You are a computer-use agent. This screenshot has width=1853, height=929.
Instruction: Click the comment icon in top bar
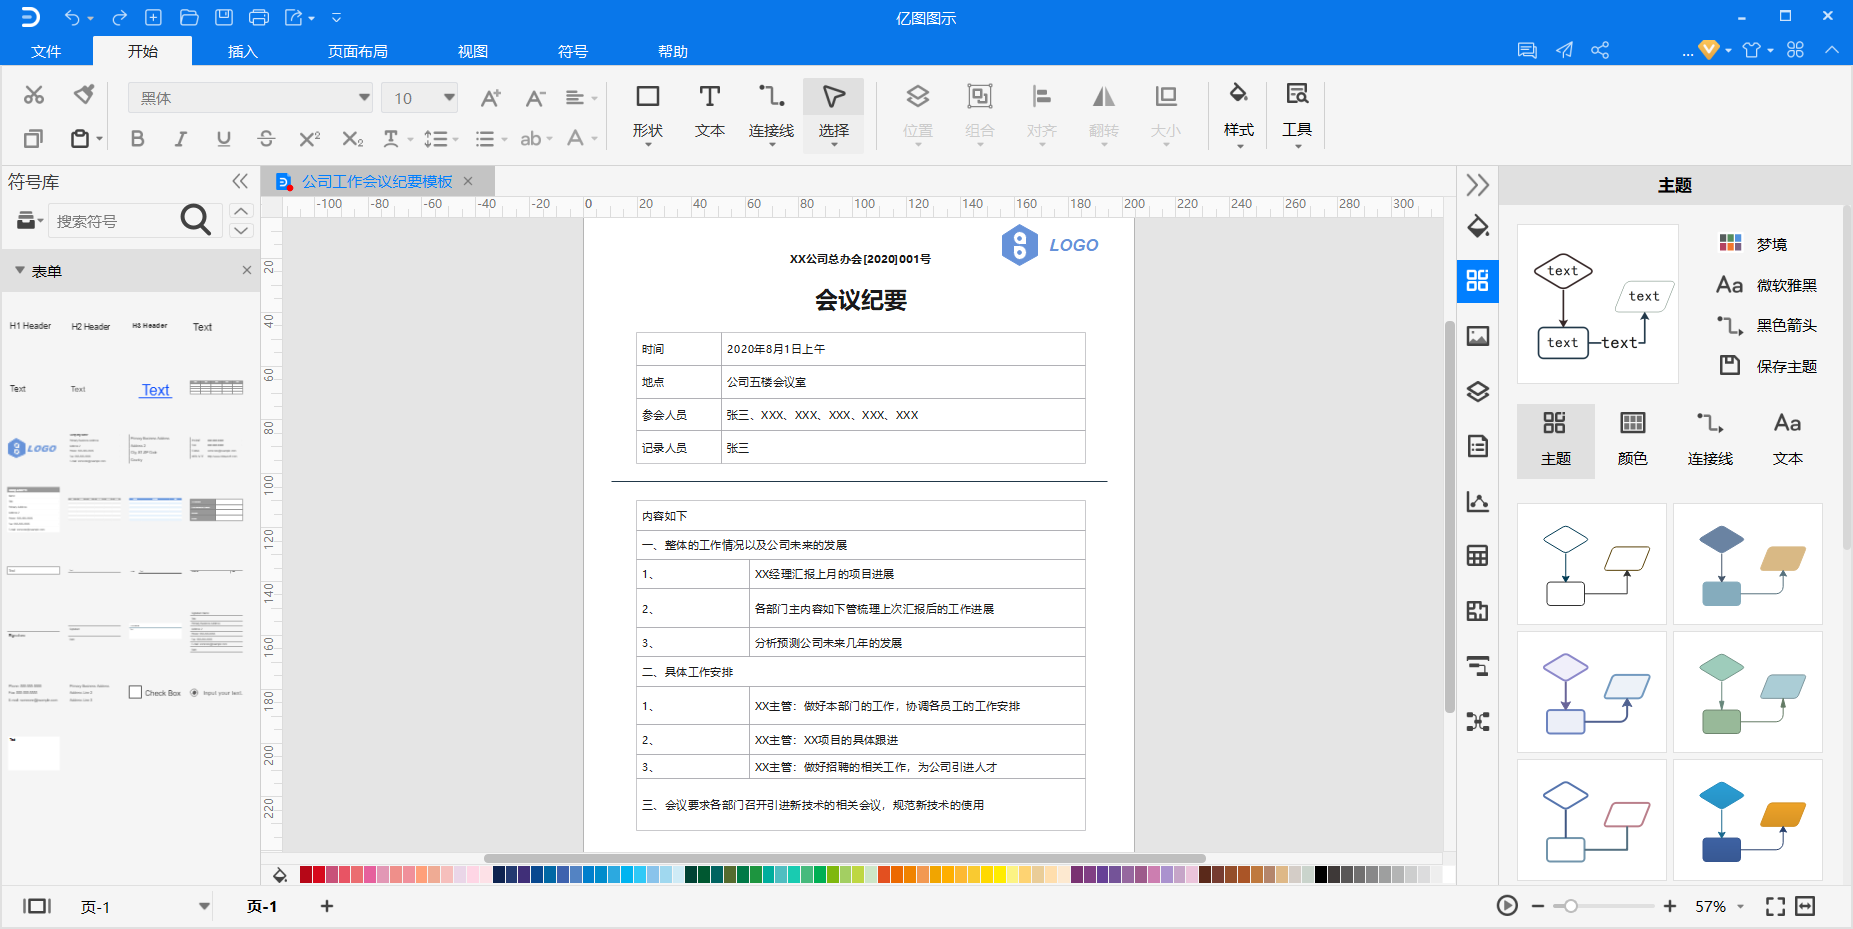[1527, 50]
